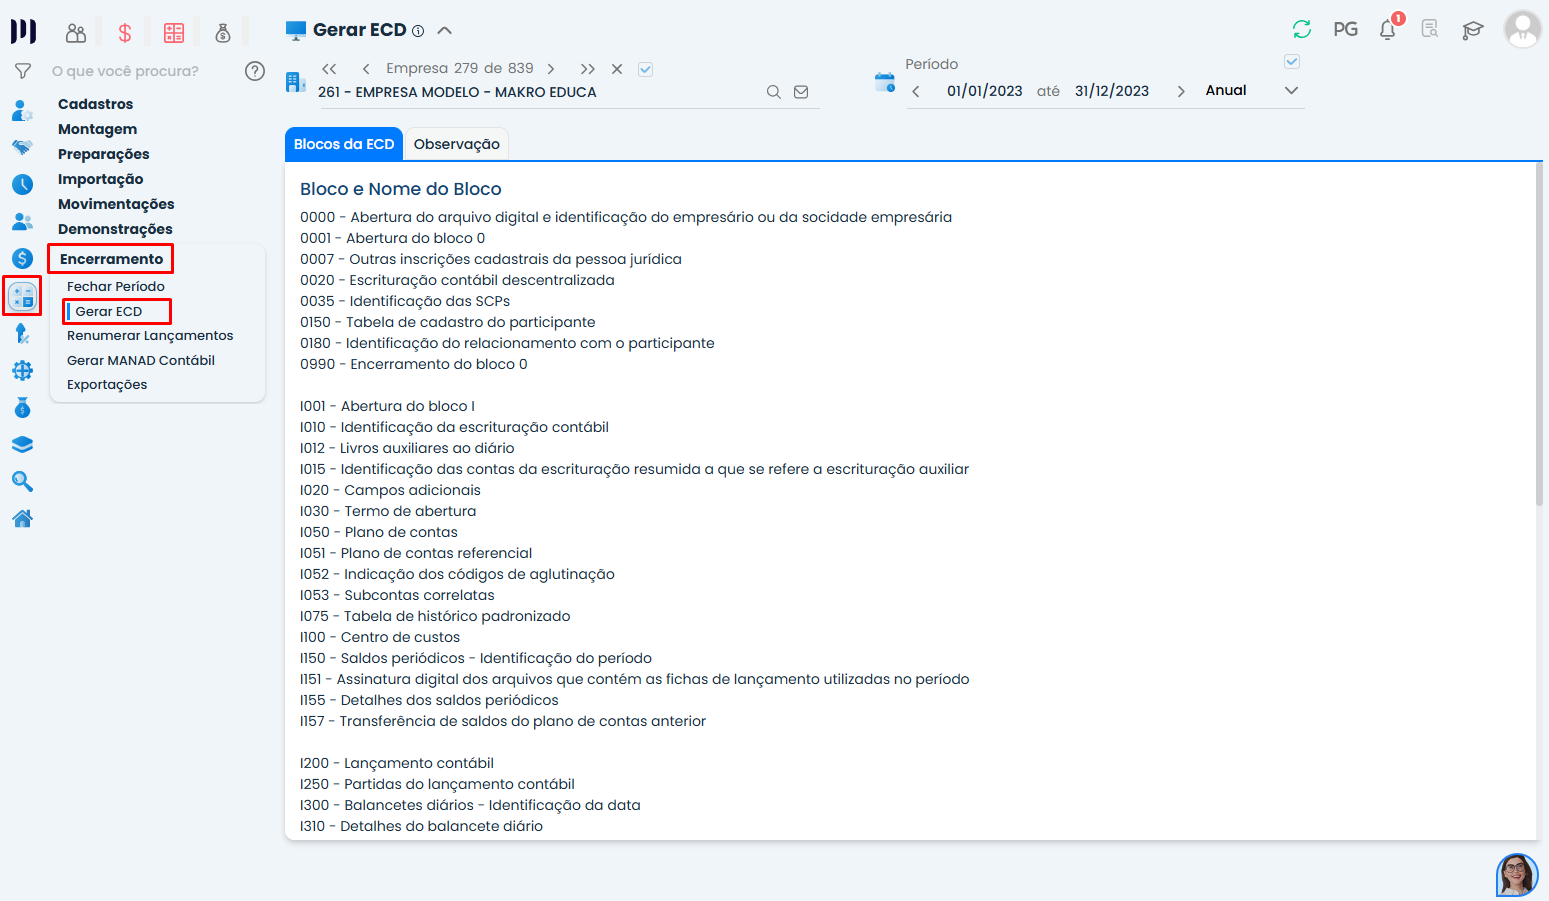The height and width of the screenshot is (901, 1549).
Task: Switch to the Observação tab
Action: coord(456,144)
